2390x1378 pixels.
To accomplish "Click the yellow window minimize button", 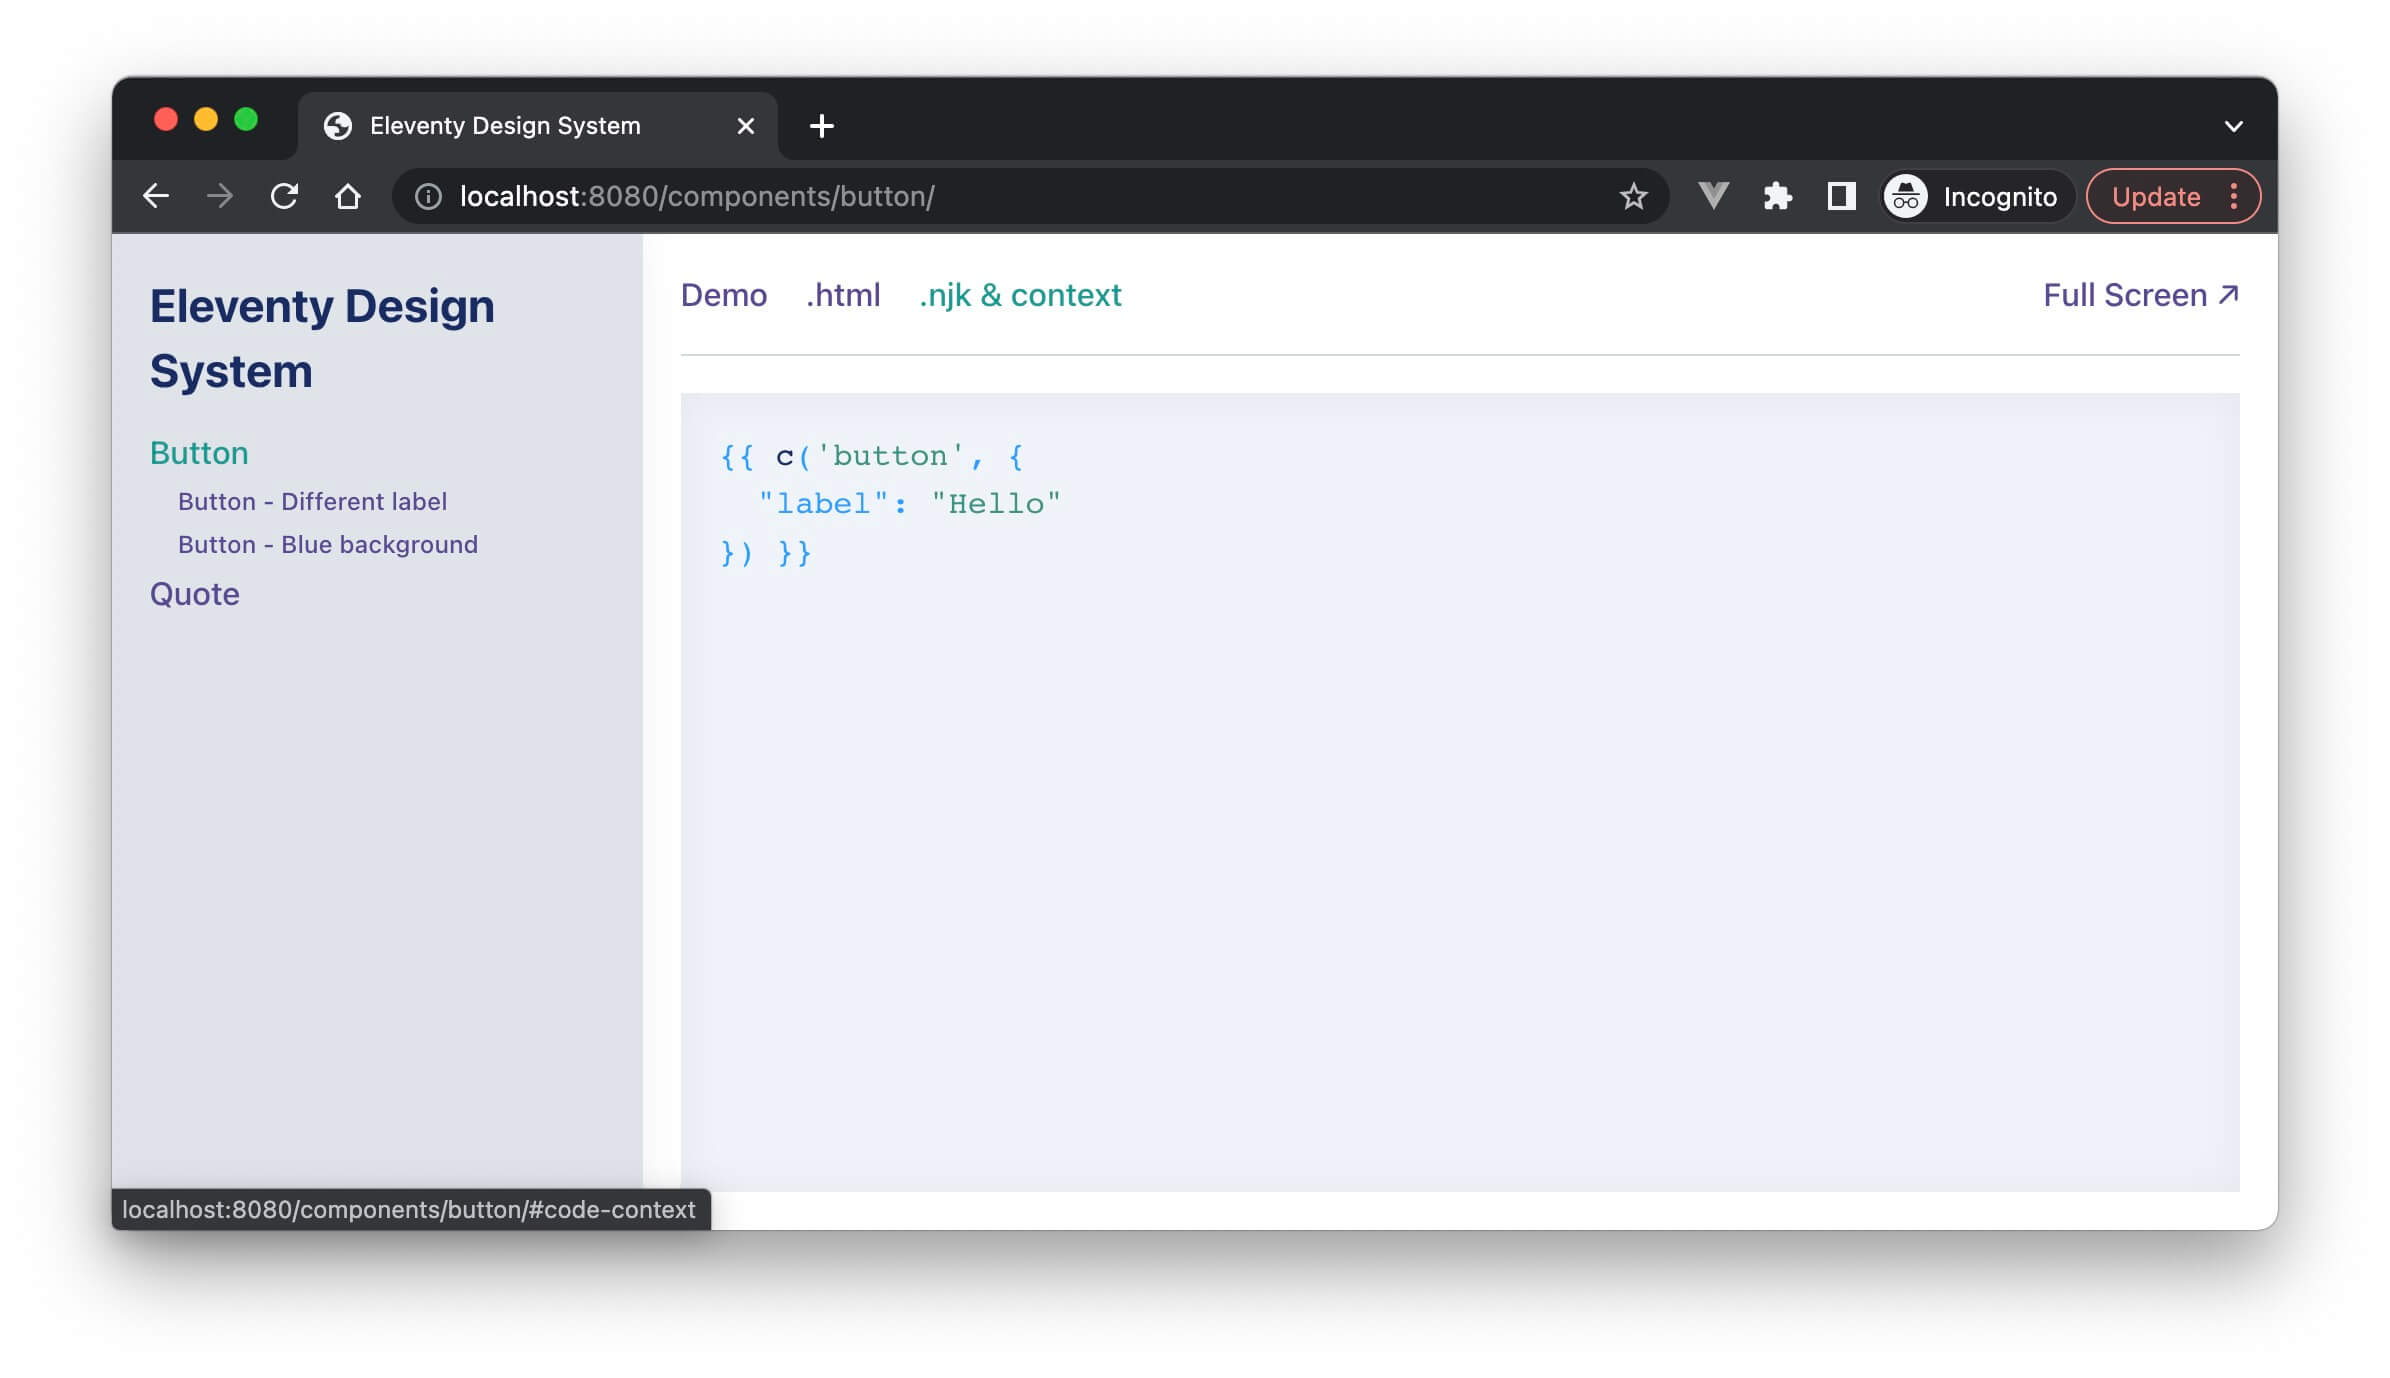I will pyautogui.click(x=206, y=120).
